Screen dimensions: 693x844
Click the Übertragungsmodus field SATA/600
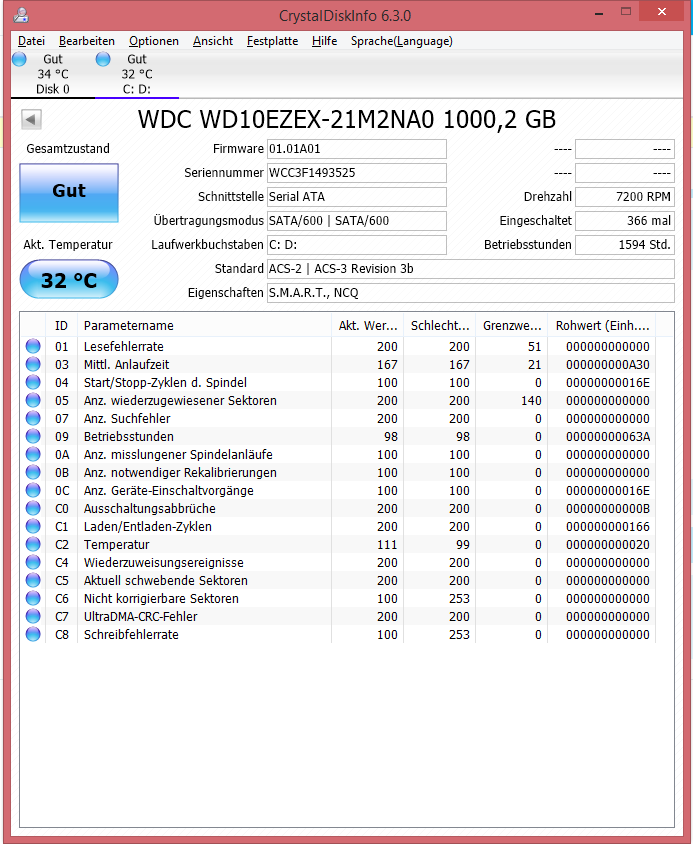coord(356,221)
